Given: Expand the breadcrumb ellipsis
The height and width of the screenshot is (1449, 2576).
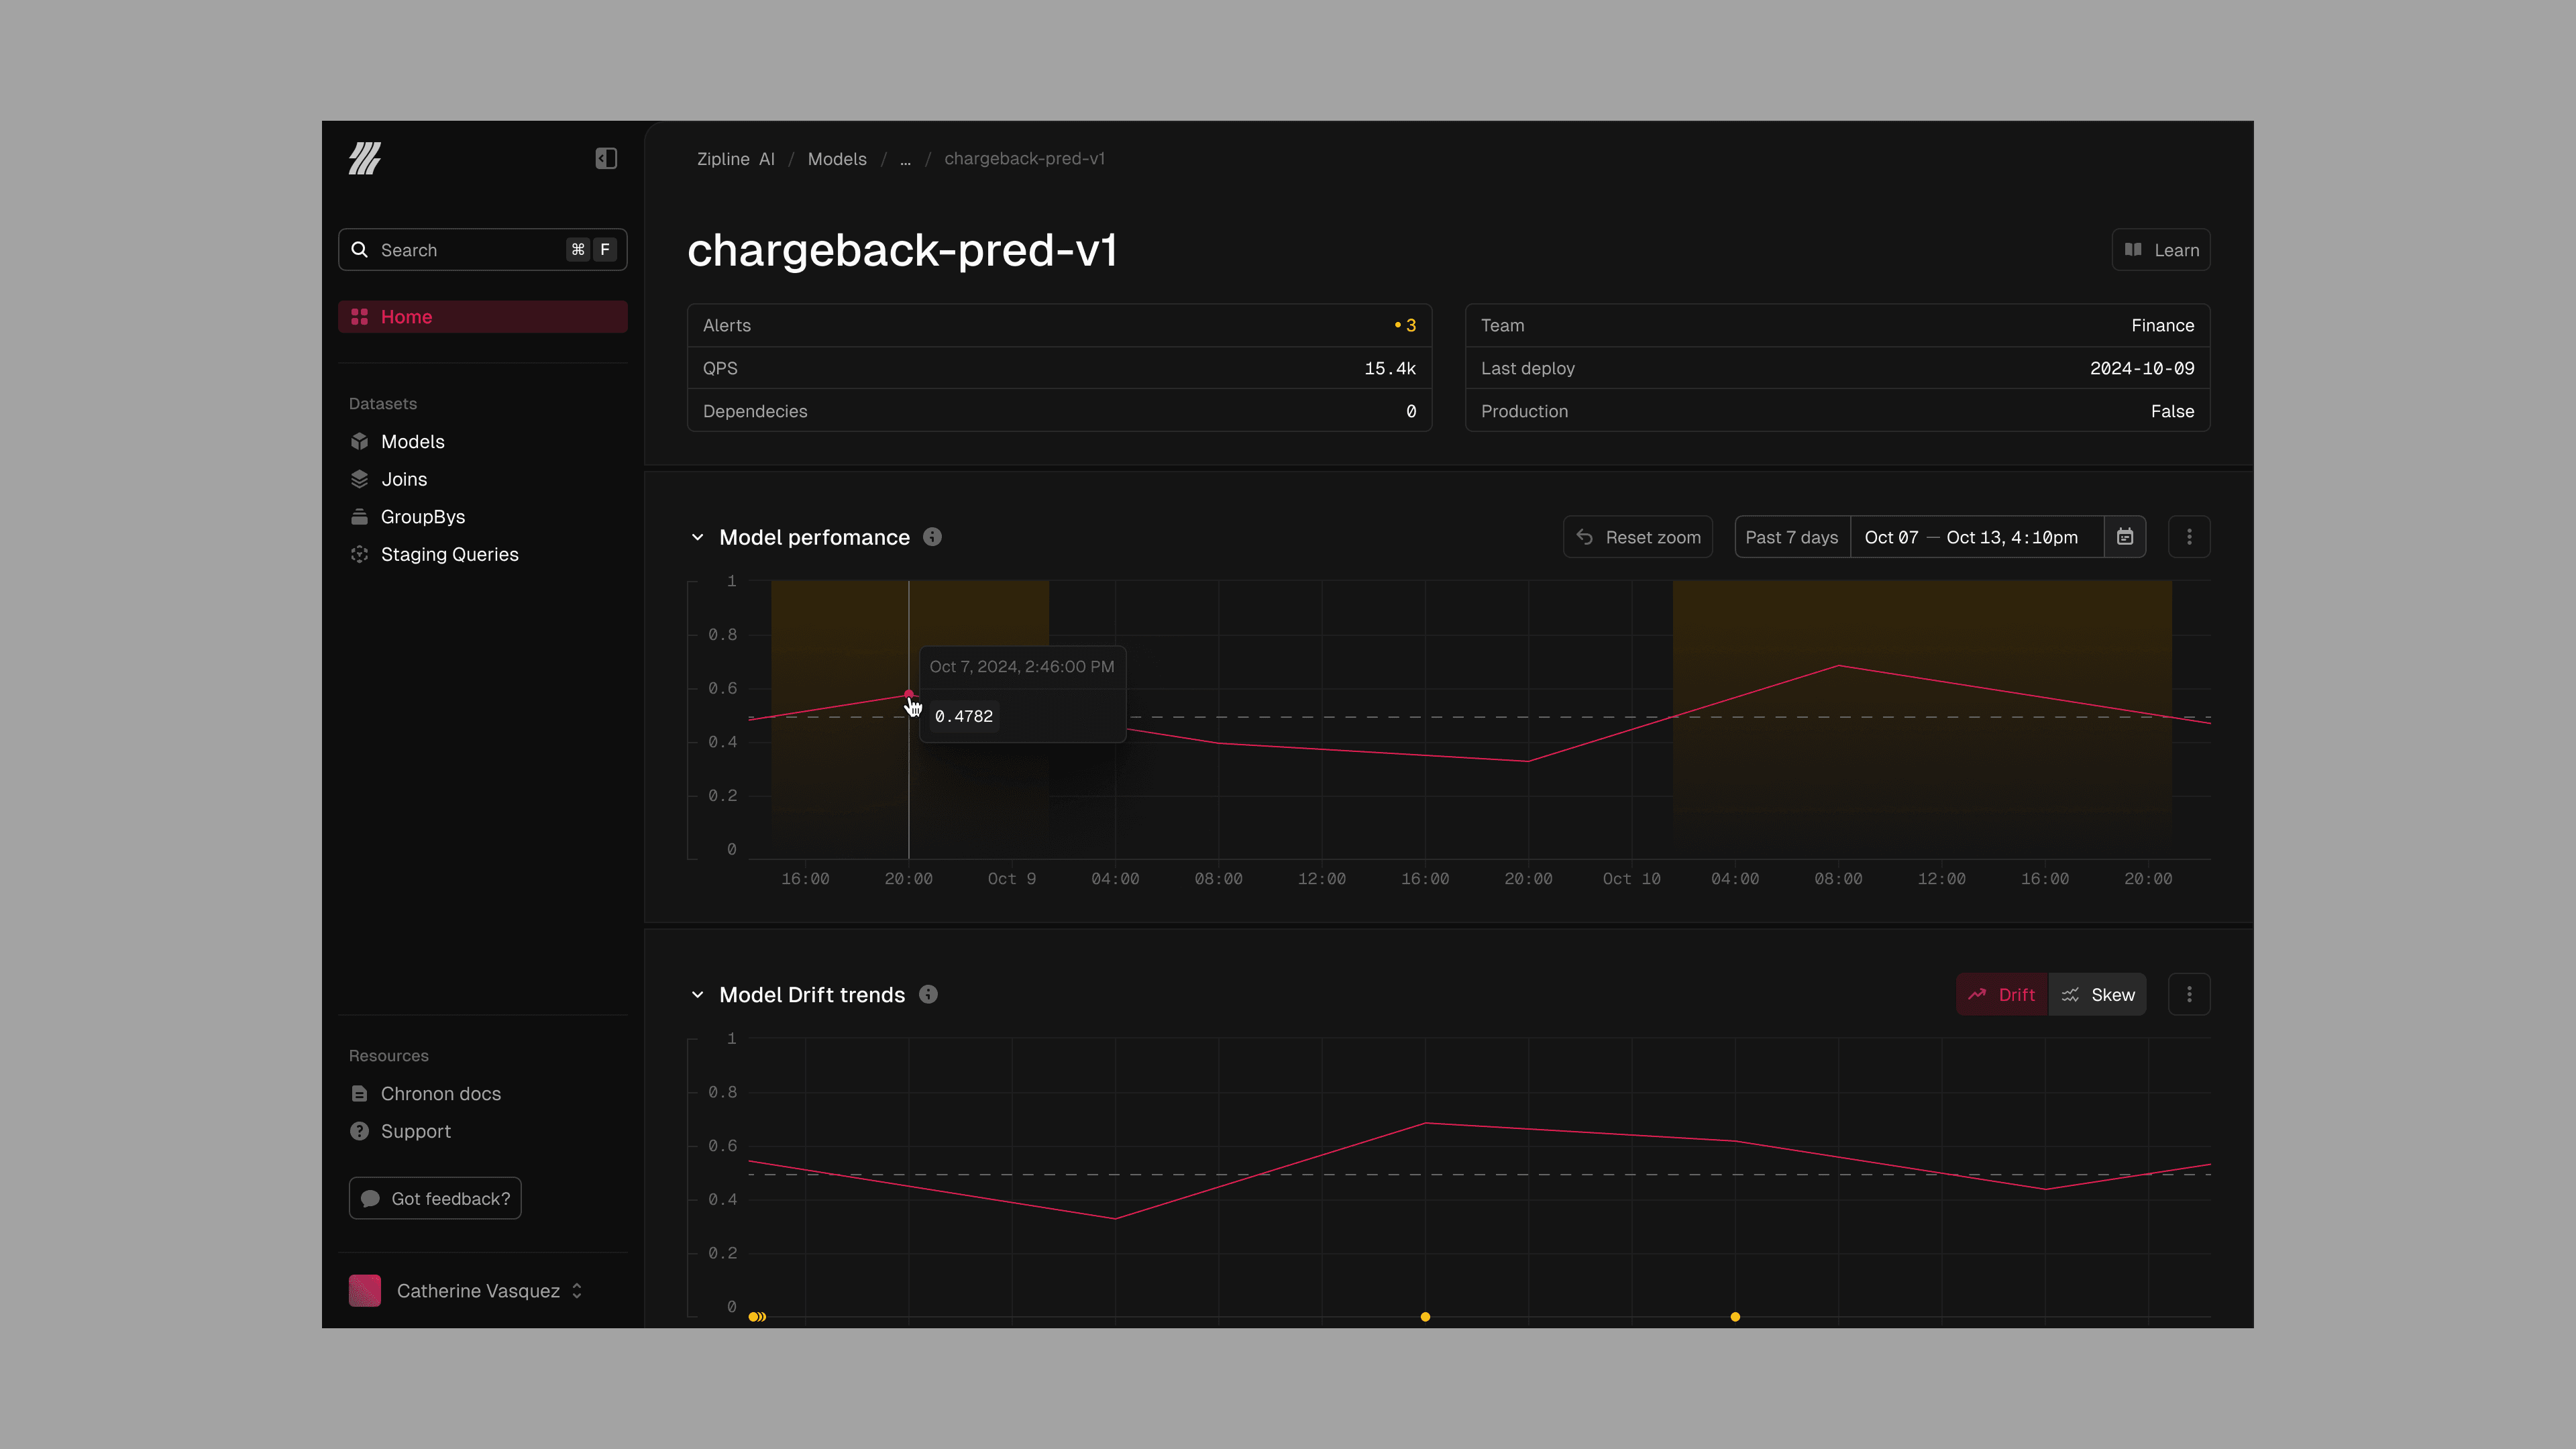Looking at the screenshot, I should tap(905, 159).
